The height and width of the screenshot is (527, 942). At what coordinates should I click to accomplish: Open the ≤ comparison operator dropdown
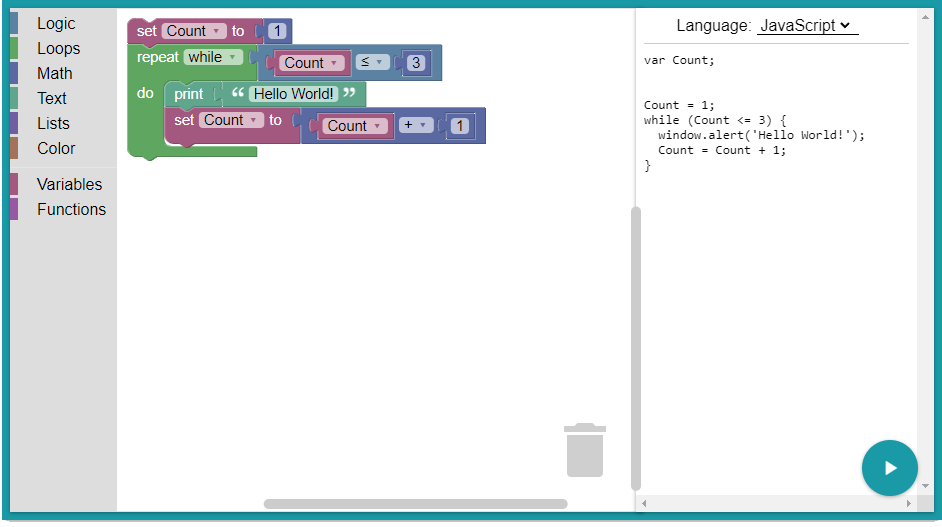pos(372,62)
